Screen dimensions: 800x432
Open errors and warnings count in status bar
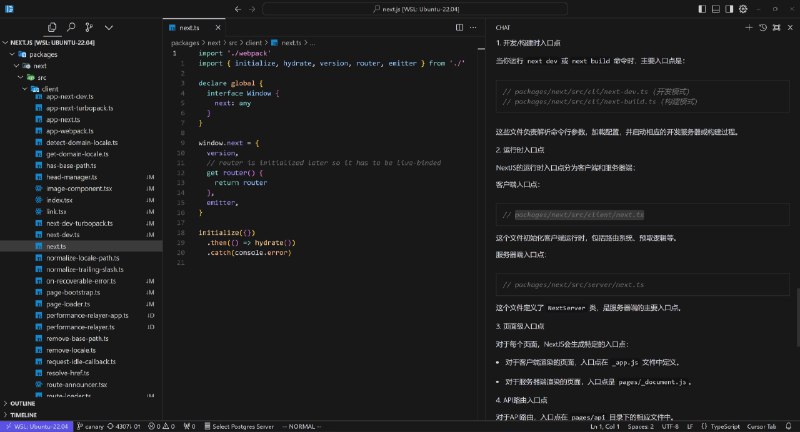[161, 426]
